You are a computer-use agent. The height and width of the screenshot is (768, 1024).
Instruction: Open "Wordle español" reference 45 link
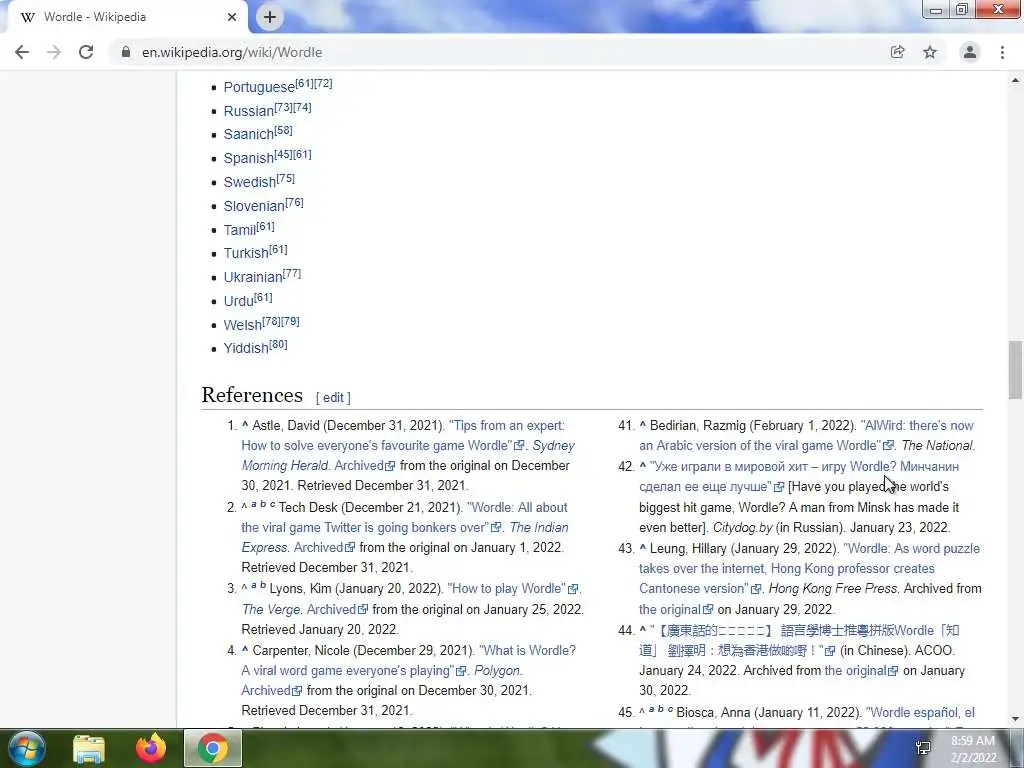point(920,712)
